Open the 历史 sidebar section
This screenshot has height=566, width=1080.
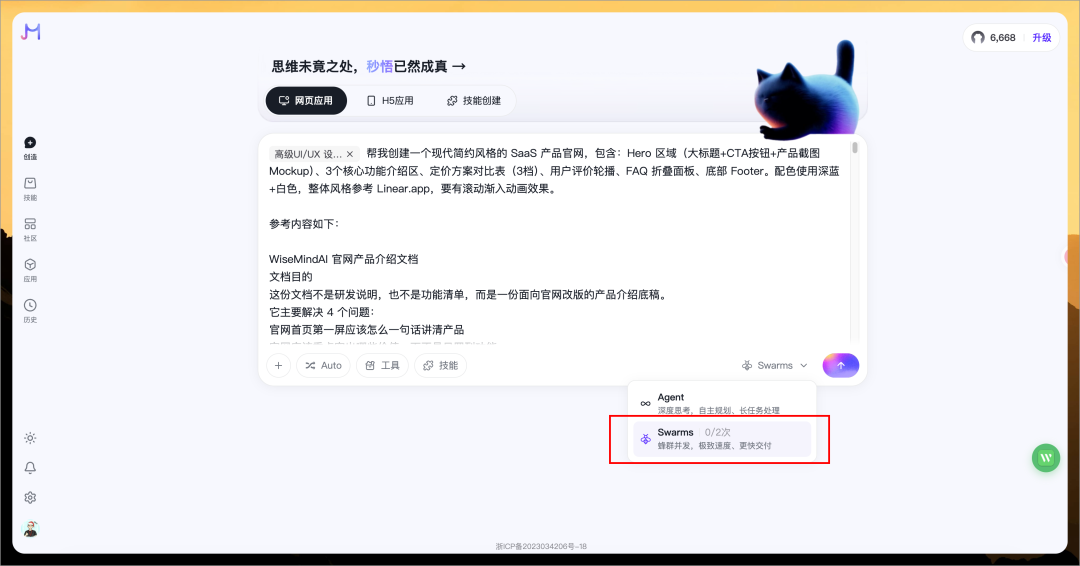(x=30, y=311)
